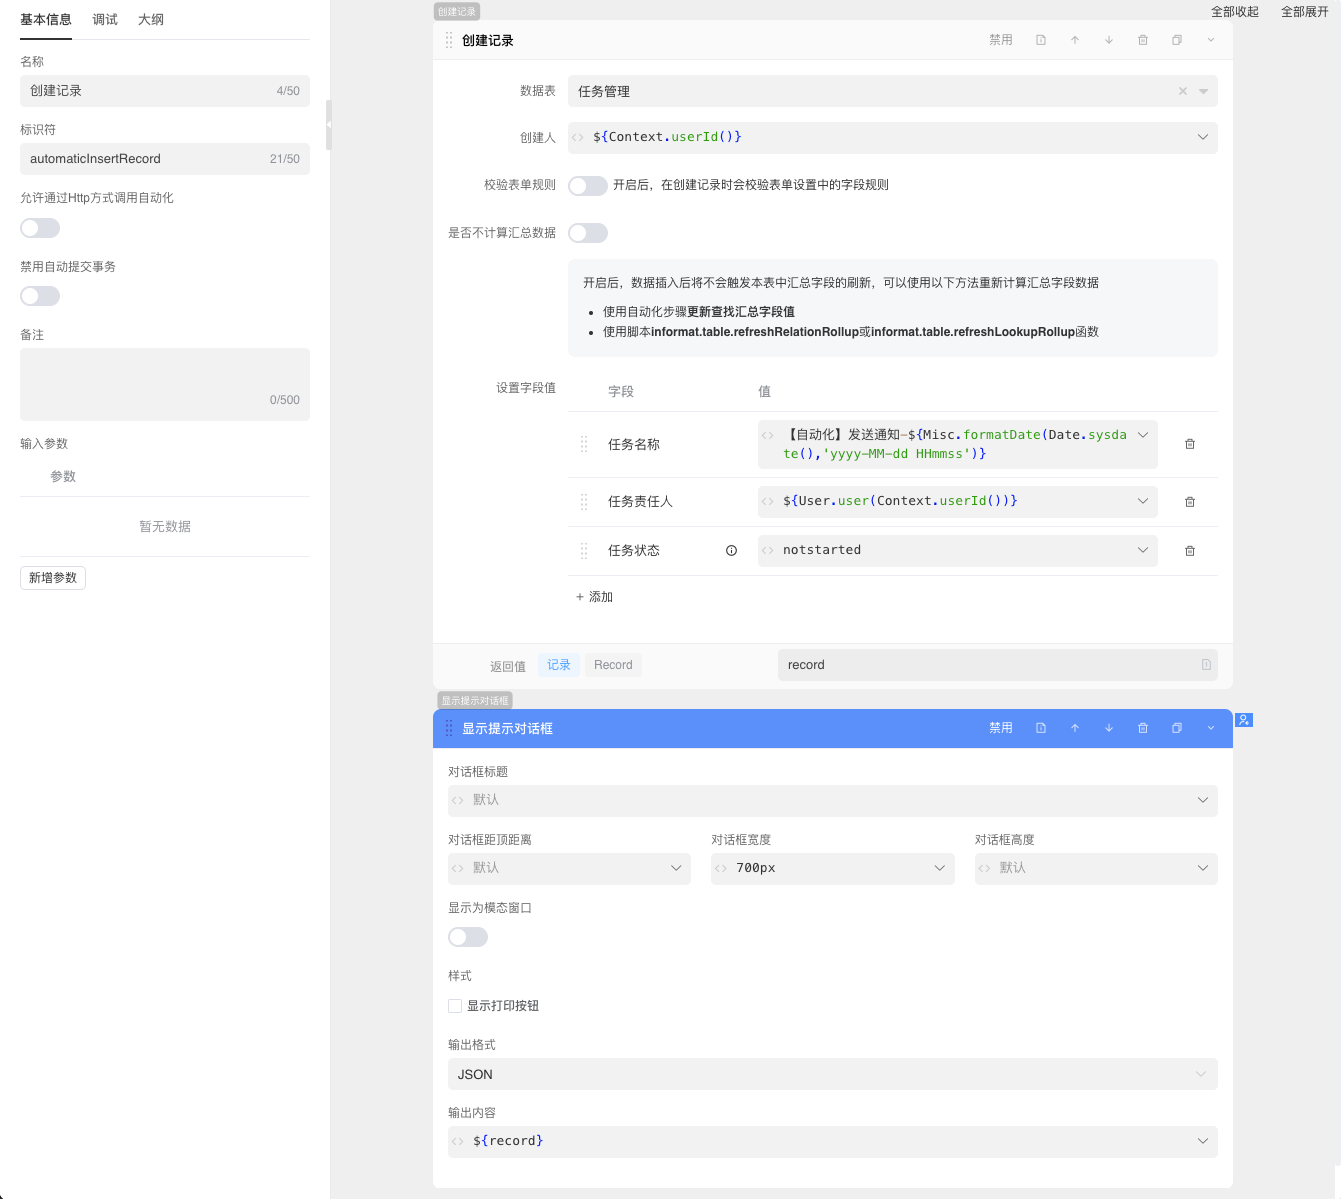The height and width of the screenshot is (1199, 1341).
Task: Click the info icon beside 任务状态
Action: pos(731,551)
